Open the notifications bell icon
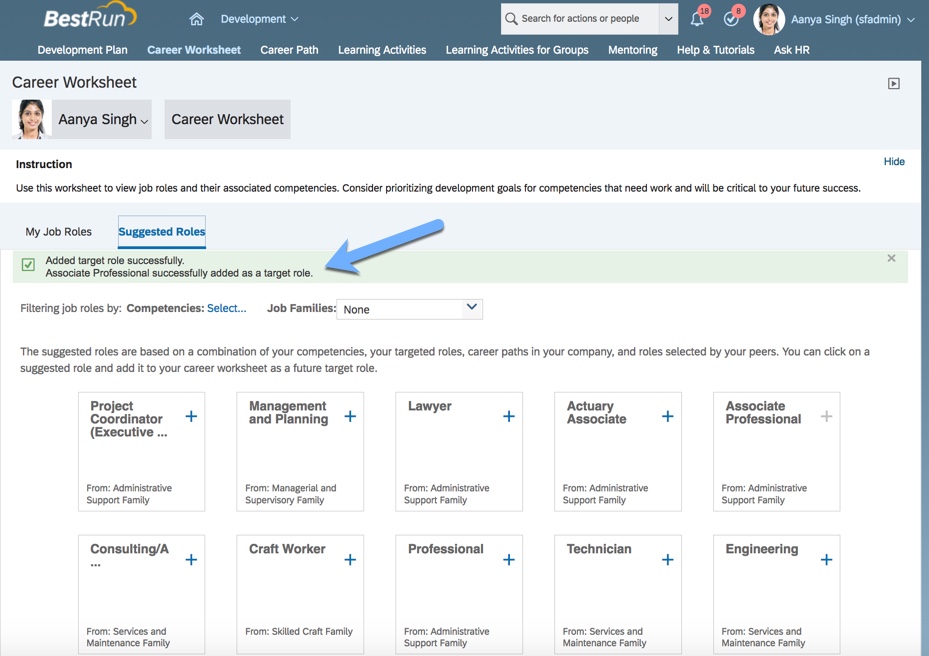The width and height of the screenshot is (929, 656). click(697, 19)
